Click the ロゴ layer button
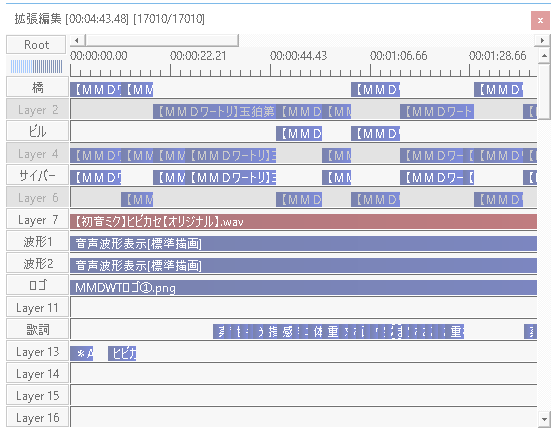 [37, 286]
